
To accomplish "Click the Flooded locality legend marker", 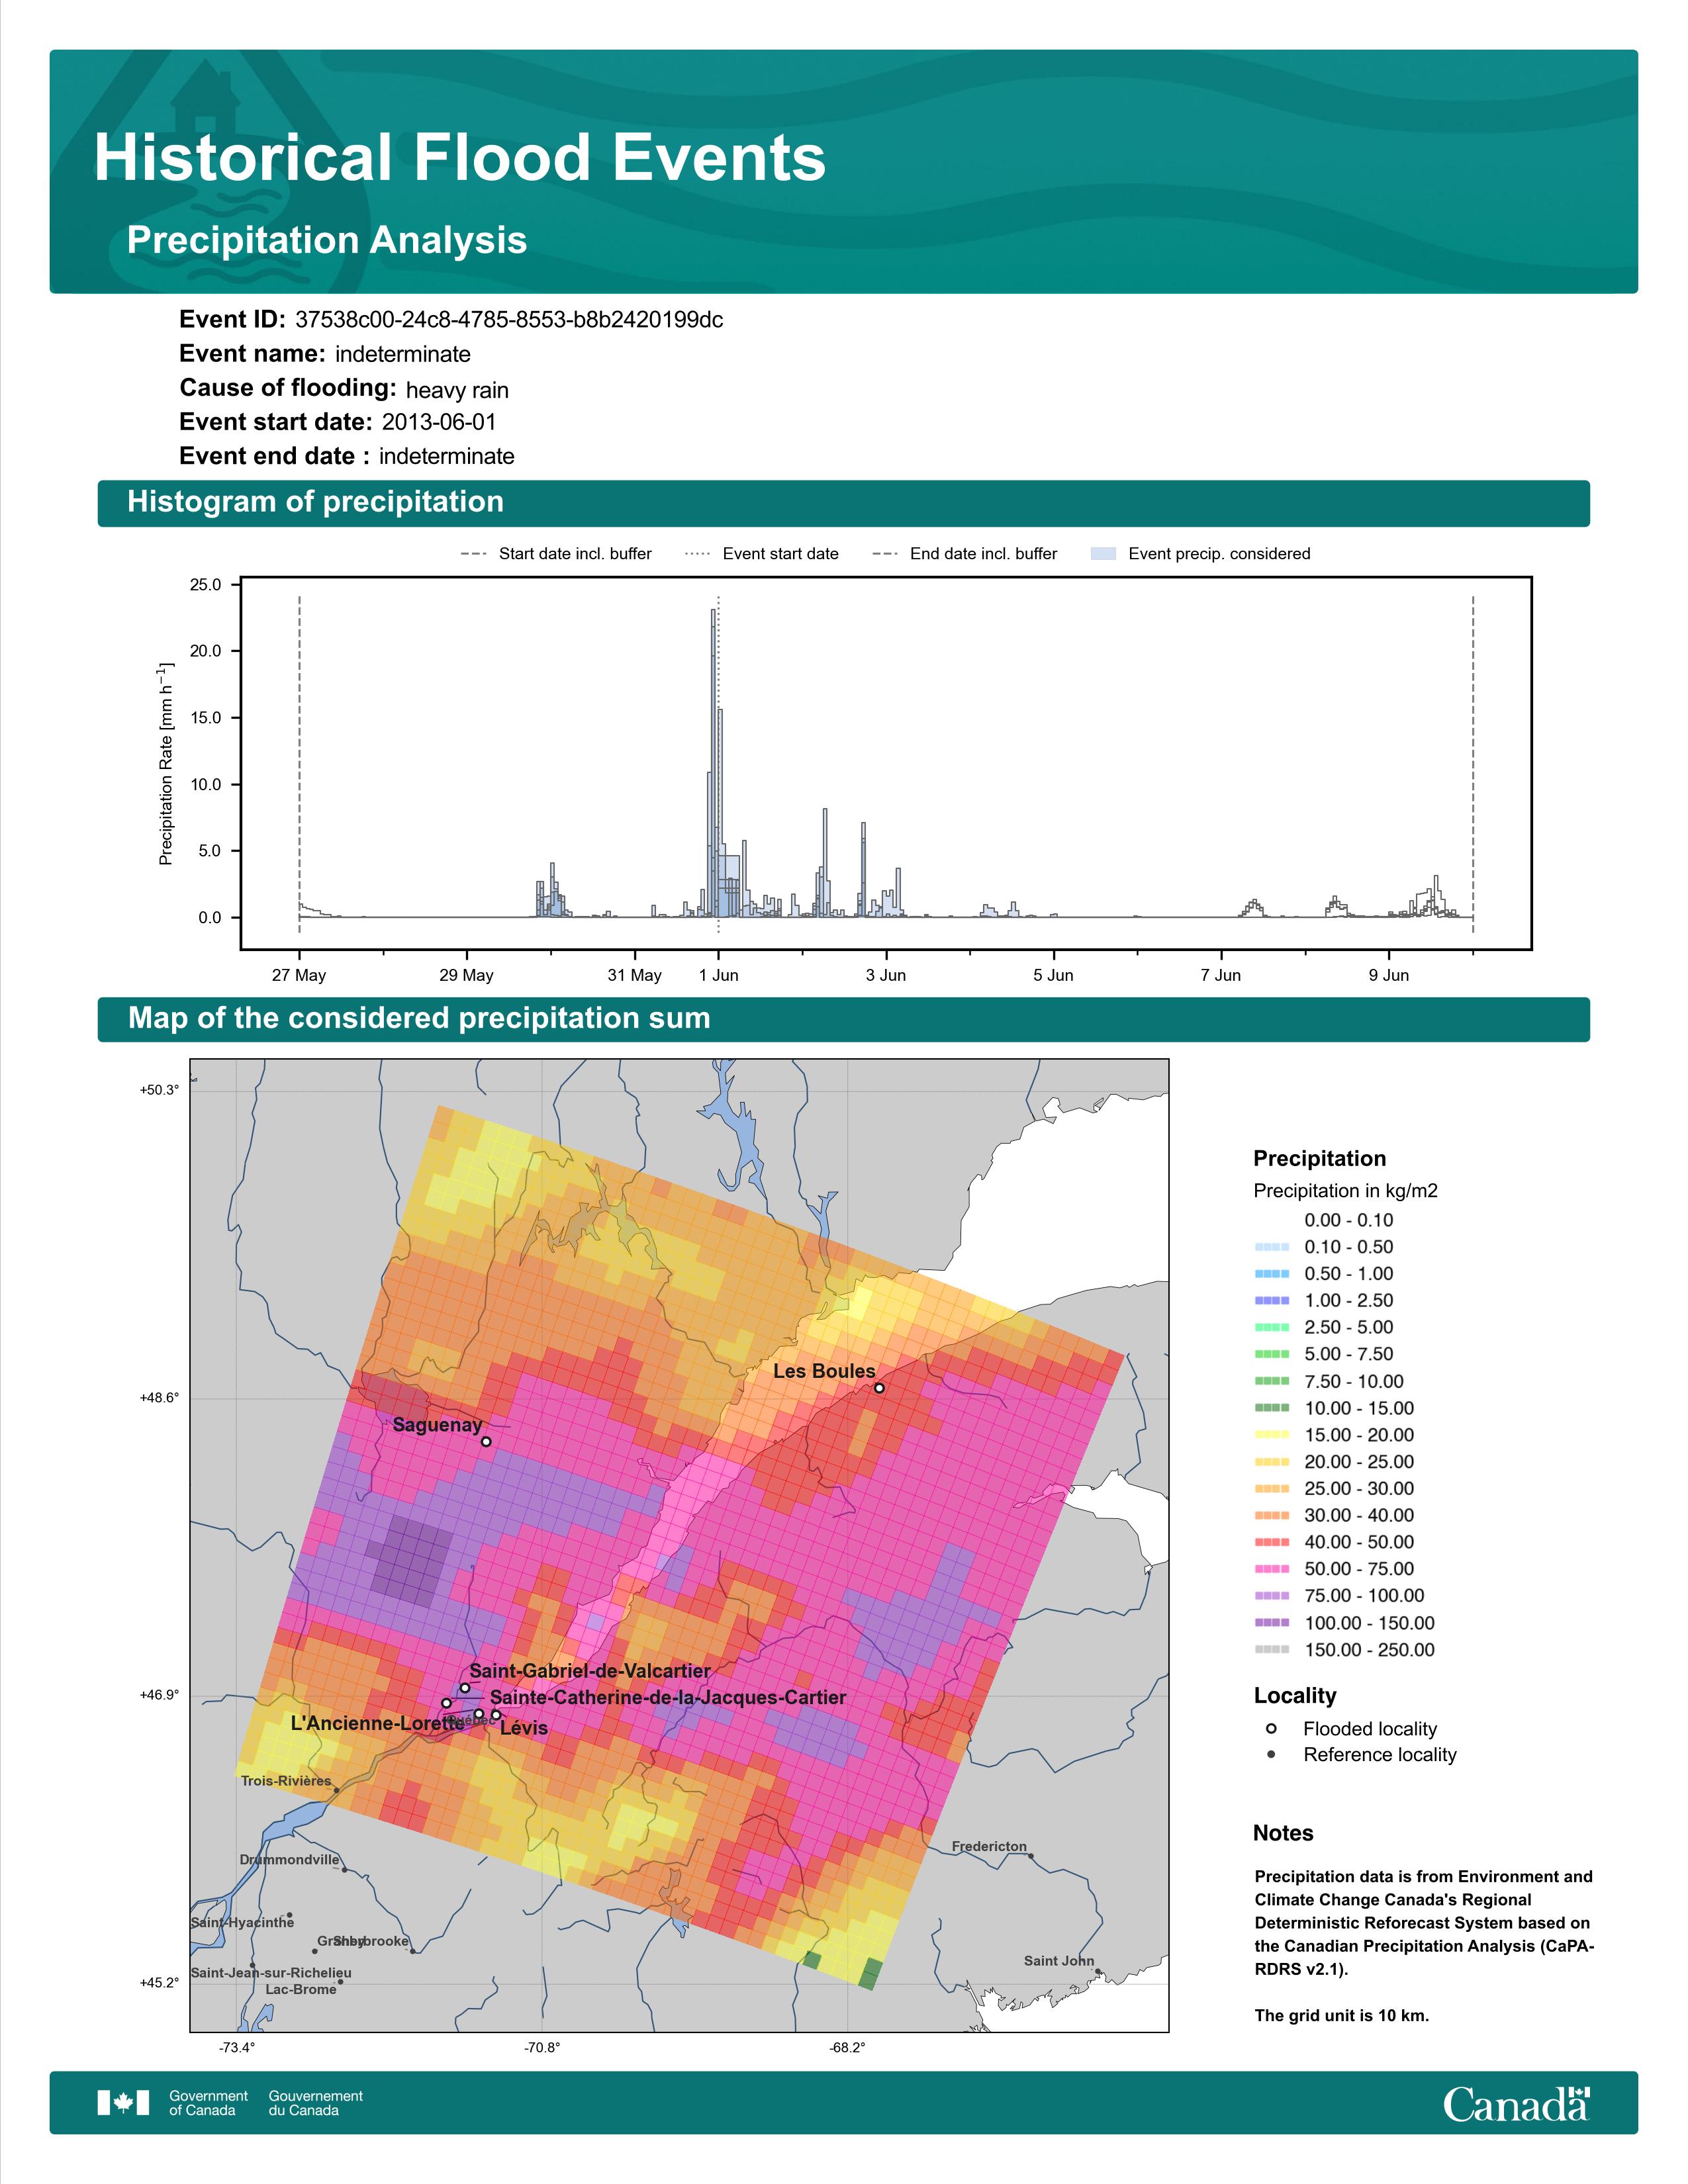I will click(1271, 1729).
